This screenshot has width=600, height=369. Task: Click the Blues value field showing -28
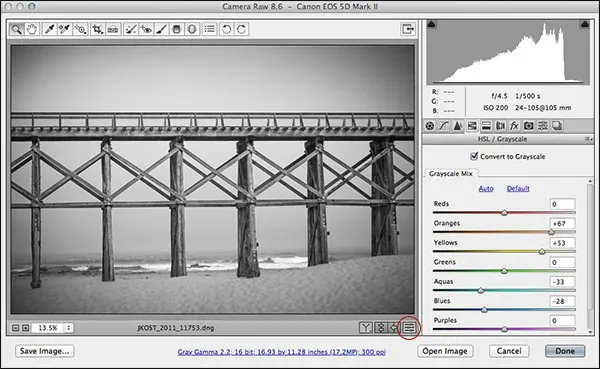coord(562,301)
